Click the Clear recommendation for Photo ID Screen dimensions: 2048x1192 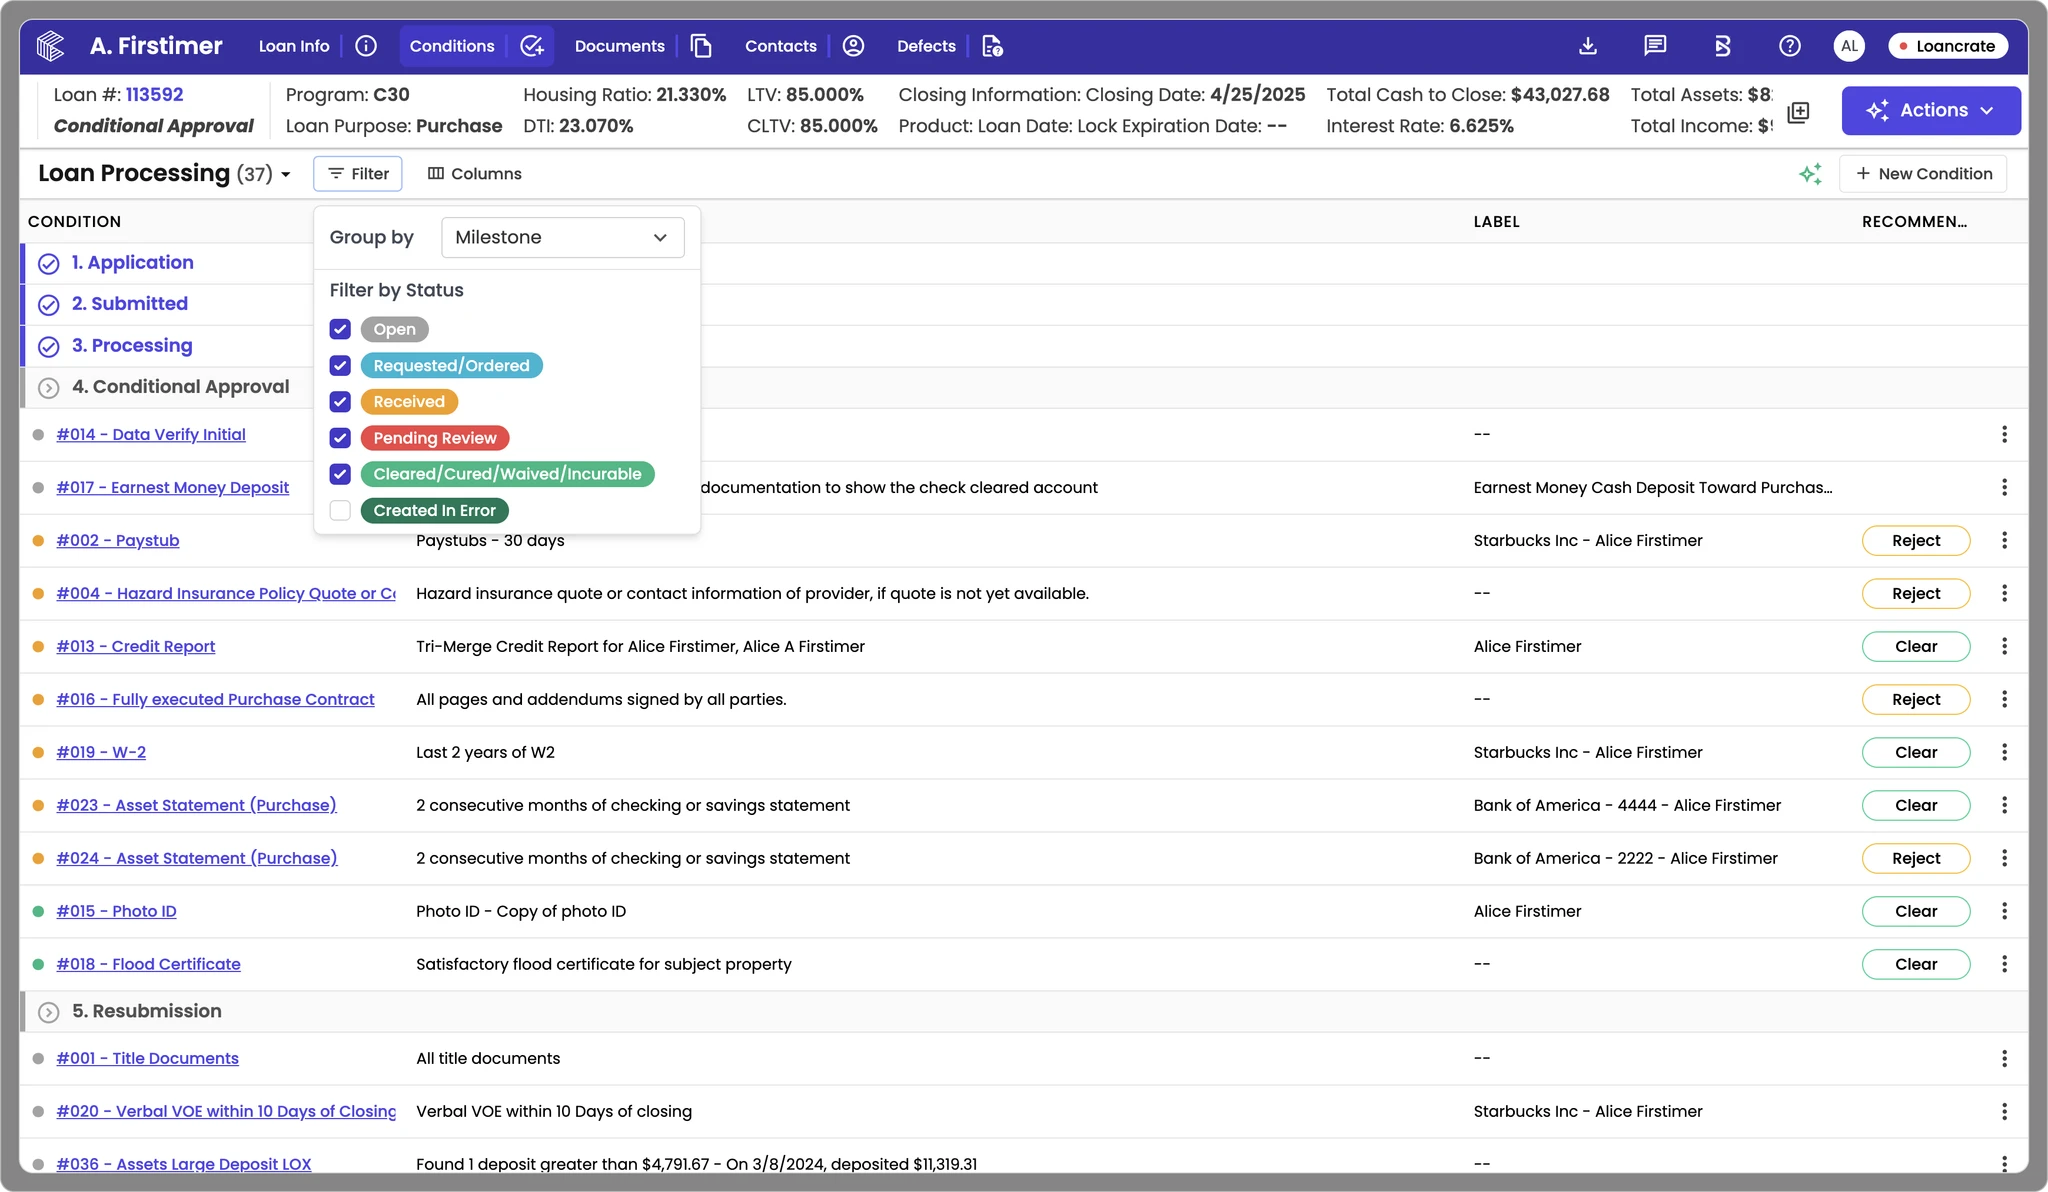pyautogui.click(x=1915, y=911)
